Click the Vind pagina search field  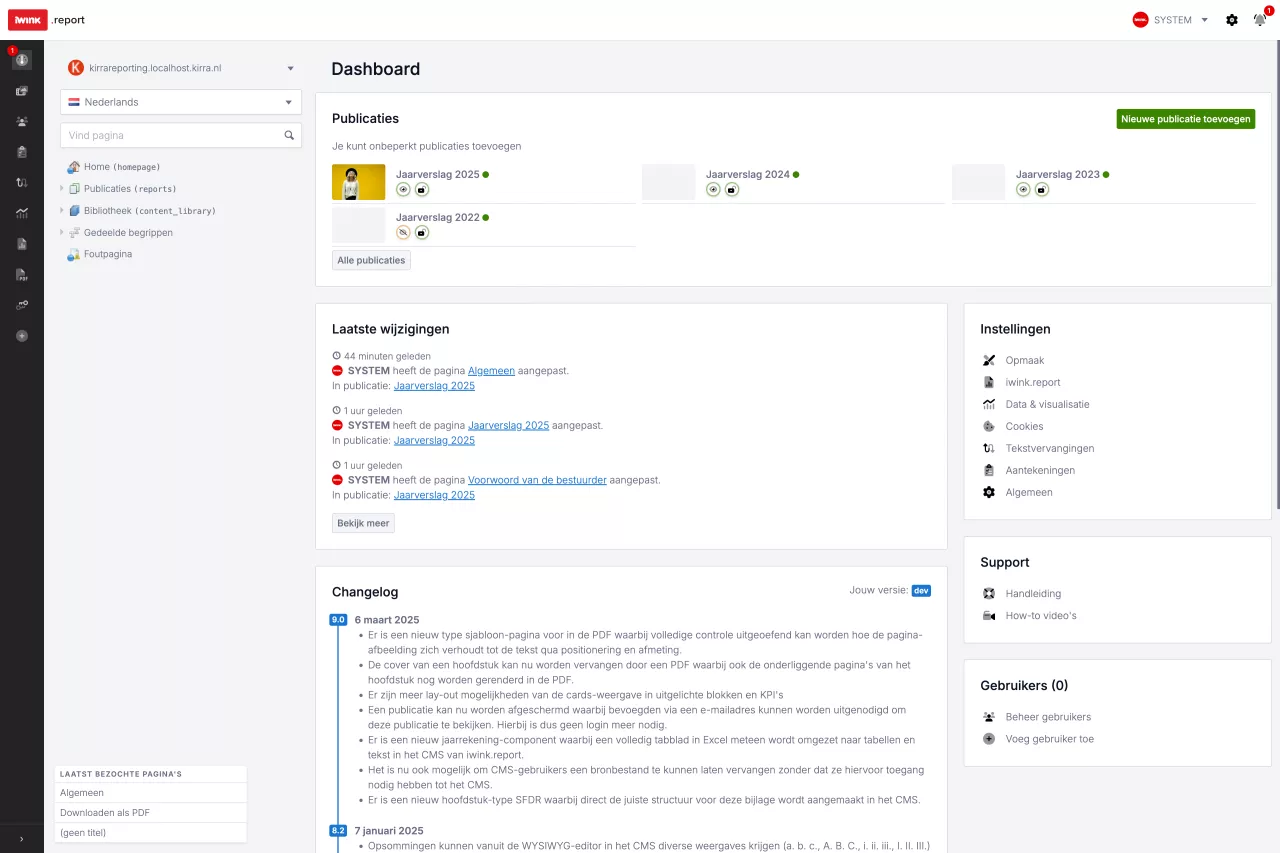pyautogui.click(x=170, y=135)
